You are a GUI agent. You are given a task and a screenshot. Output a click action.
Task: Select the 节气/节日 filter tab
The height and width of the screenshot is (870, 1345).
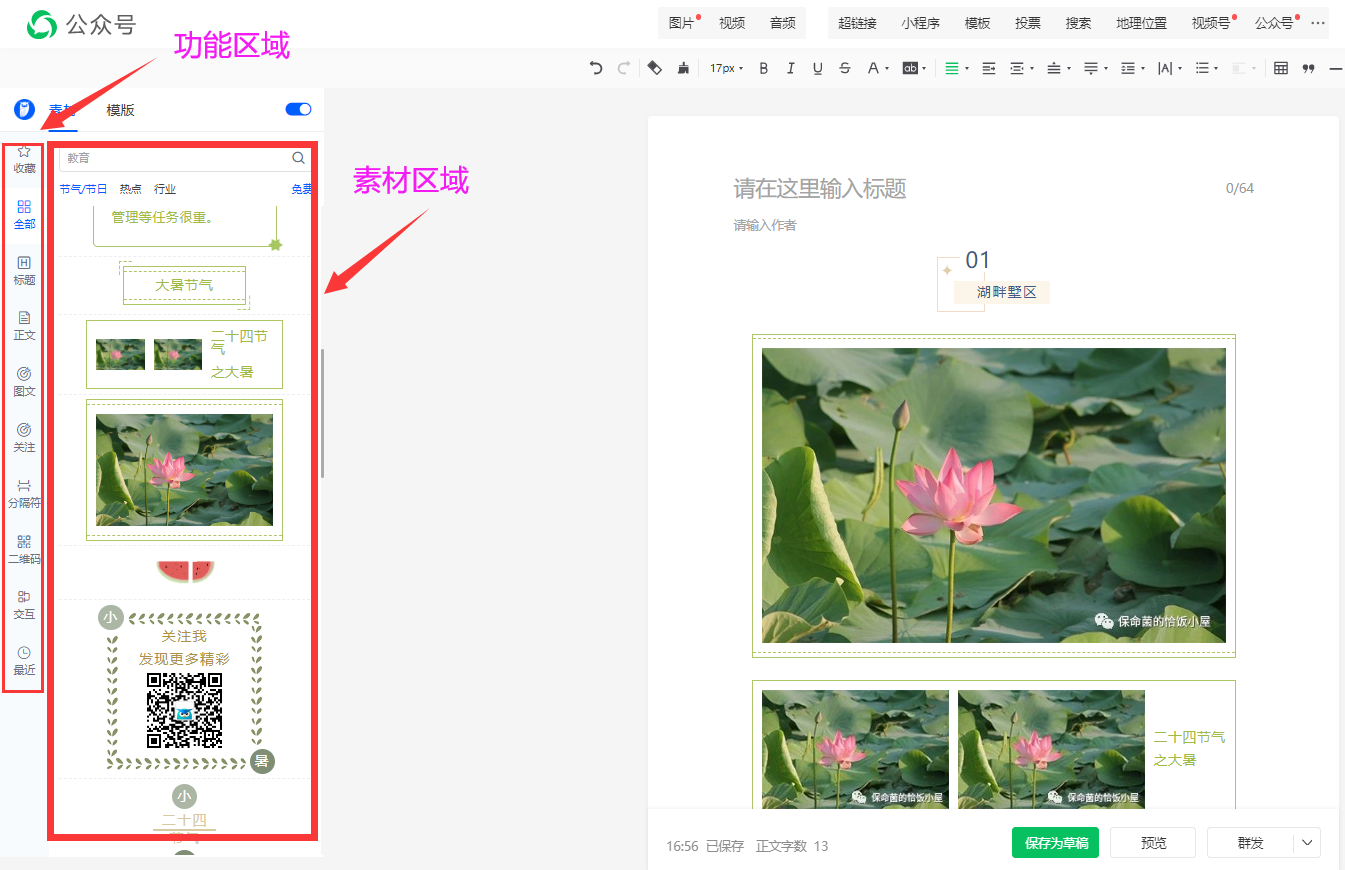(x=83, y=189)
